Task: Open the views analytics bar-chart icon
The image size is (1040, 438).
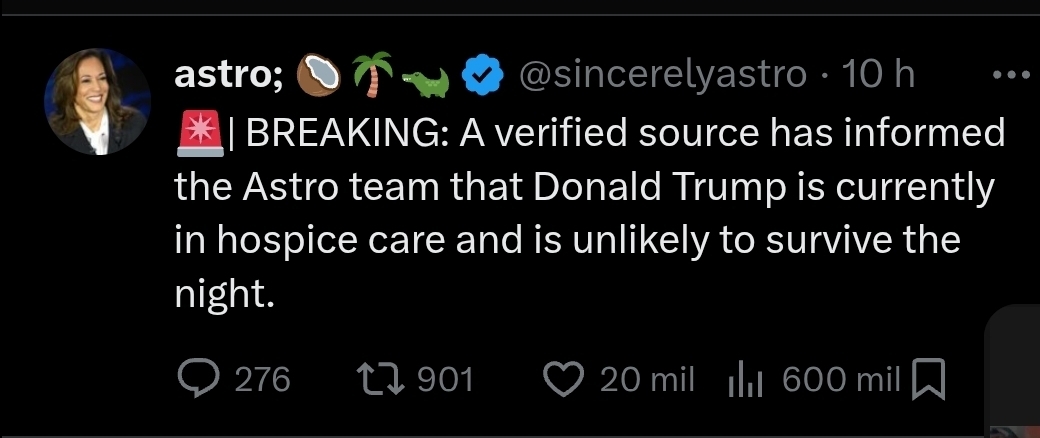Action: (747, 379)
